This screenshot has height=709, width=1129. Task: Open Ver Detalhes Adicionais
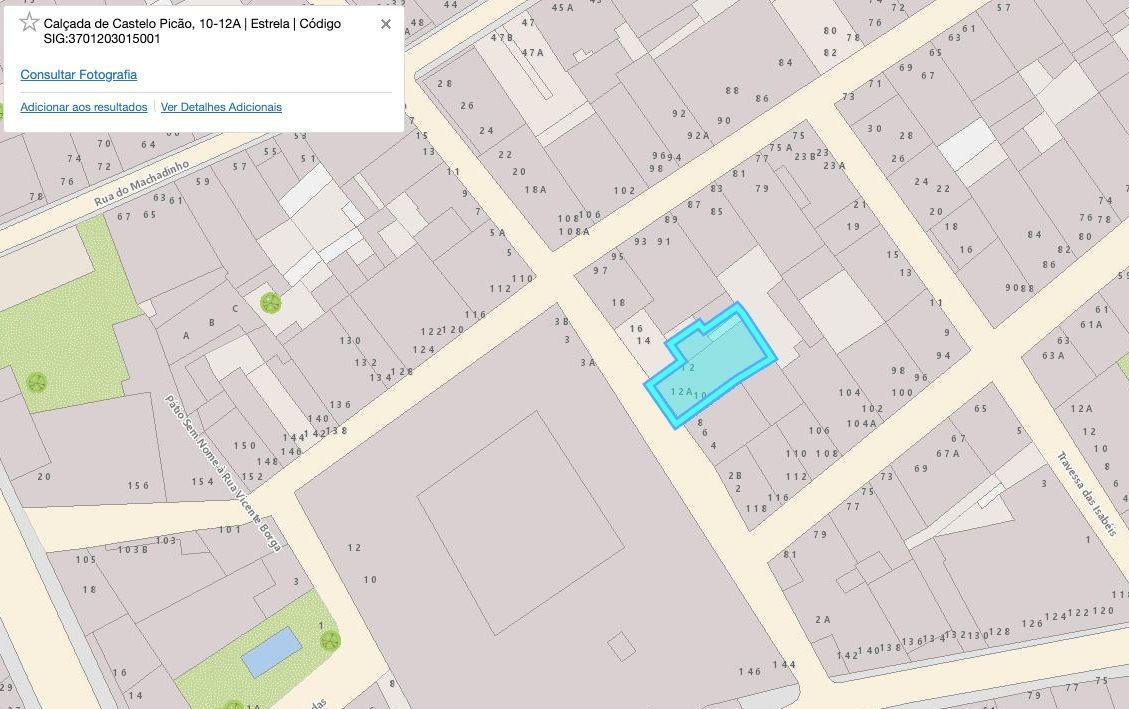click(221, 107)
